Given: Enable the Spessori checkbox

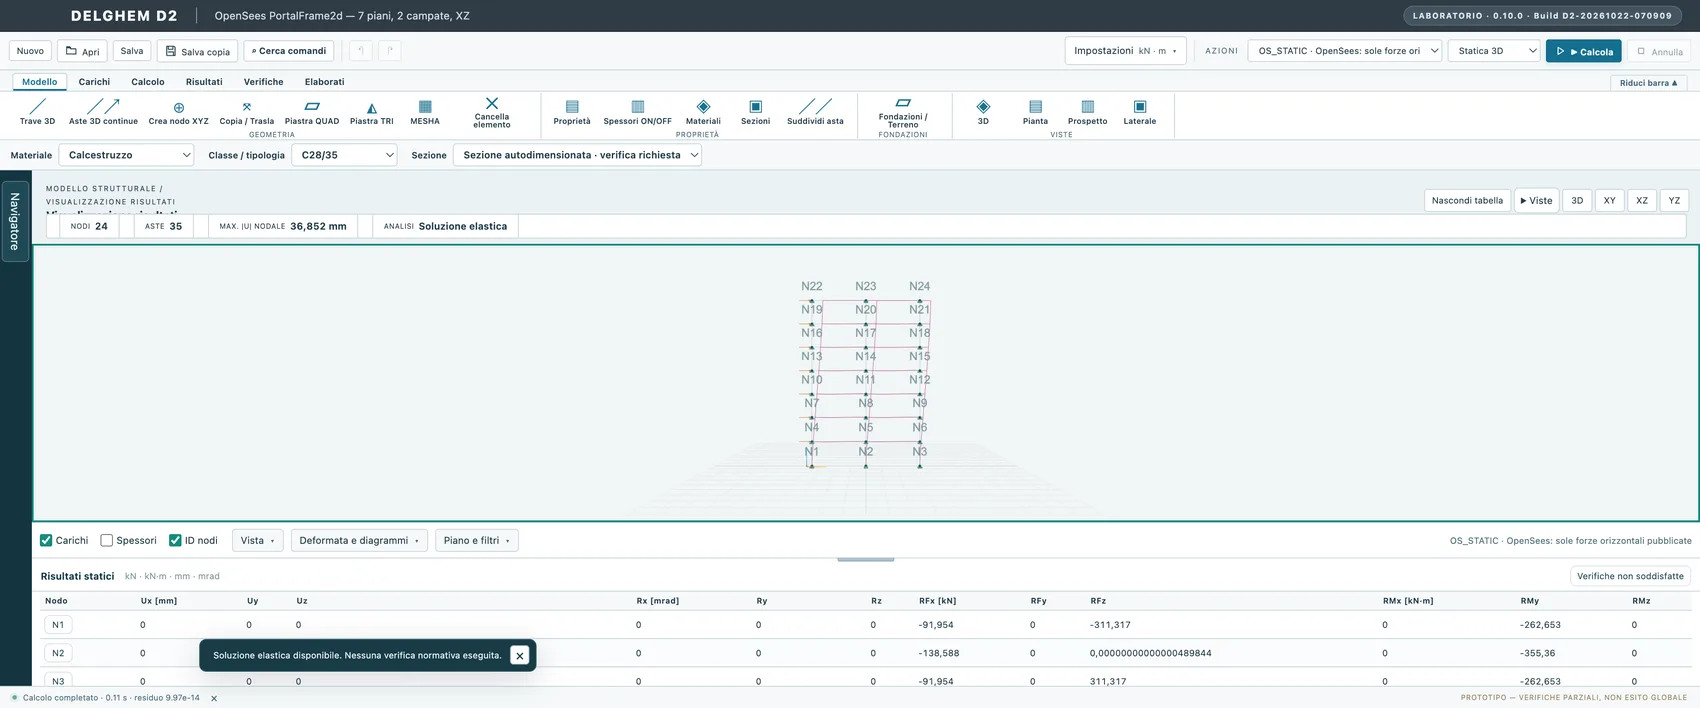Looking at the screenshot, I should coord(107,540).
